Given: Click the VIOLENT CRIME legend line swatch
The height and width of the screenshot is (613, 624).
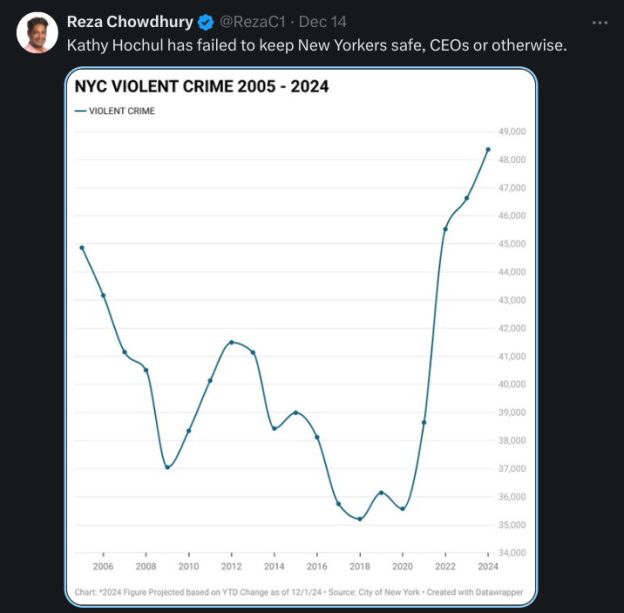Looking at the screenshot, I should 81,111.
